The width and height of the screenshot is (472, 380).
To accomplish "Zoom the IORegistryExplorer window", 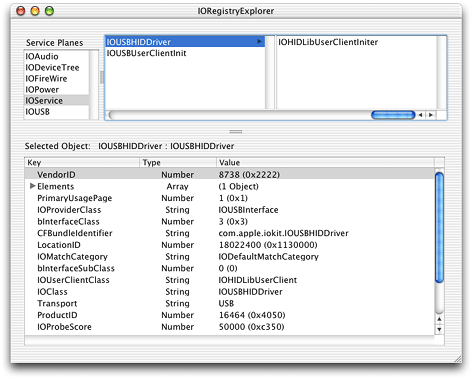I will [49, 11].
